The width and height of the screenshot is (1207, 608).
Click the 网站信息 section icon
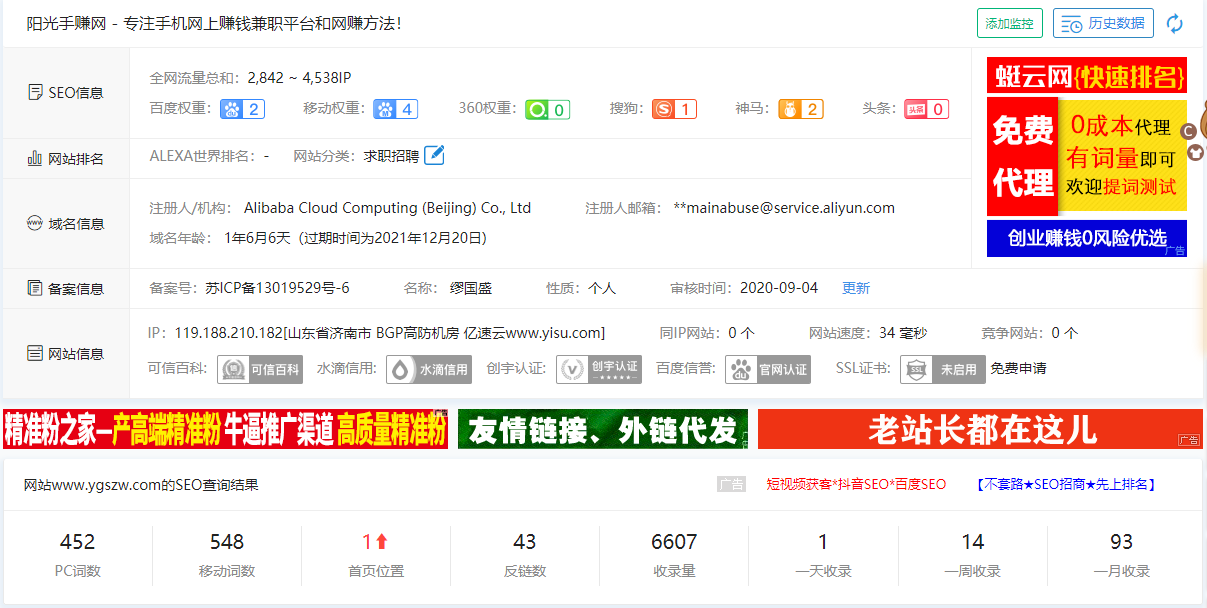(x=35, y=353)
